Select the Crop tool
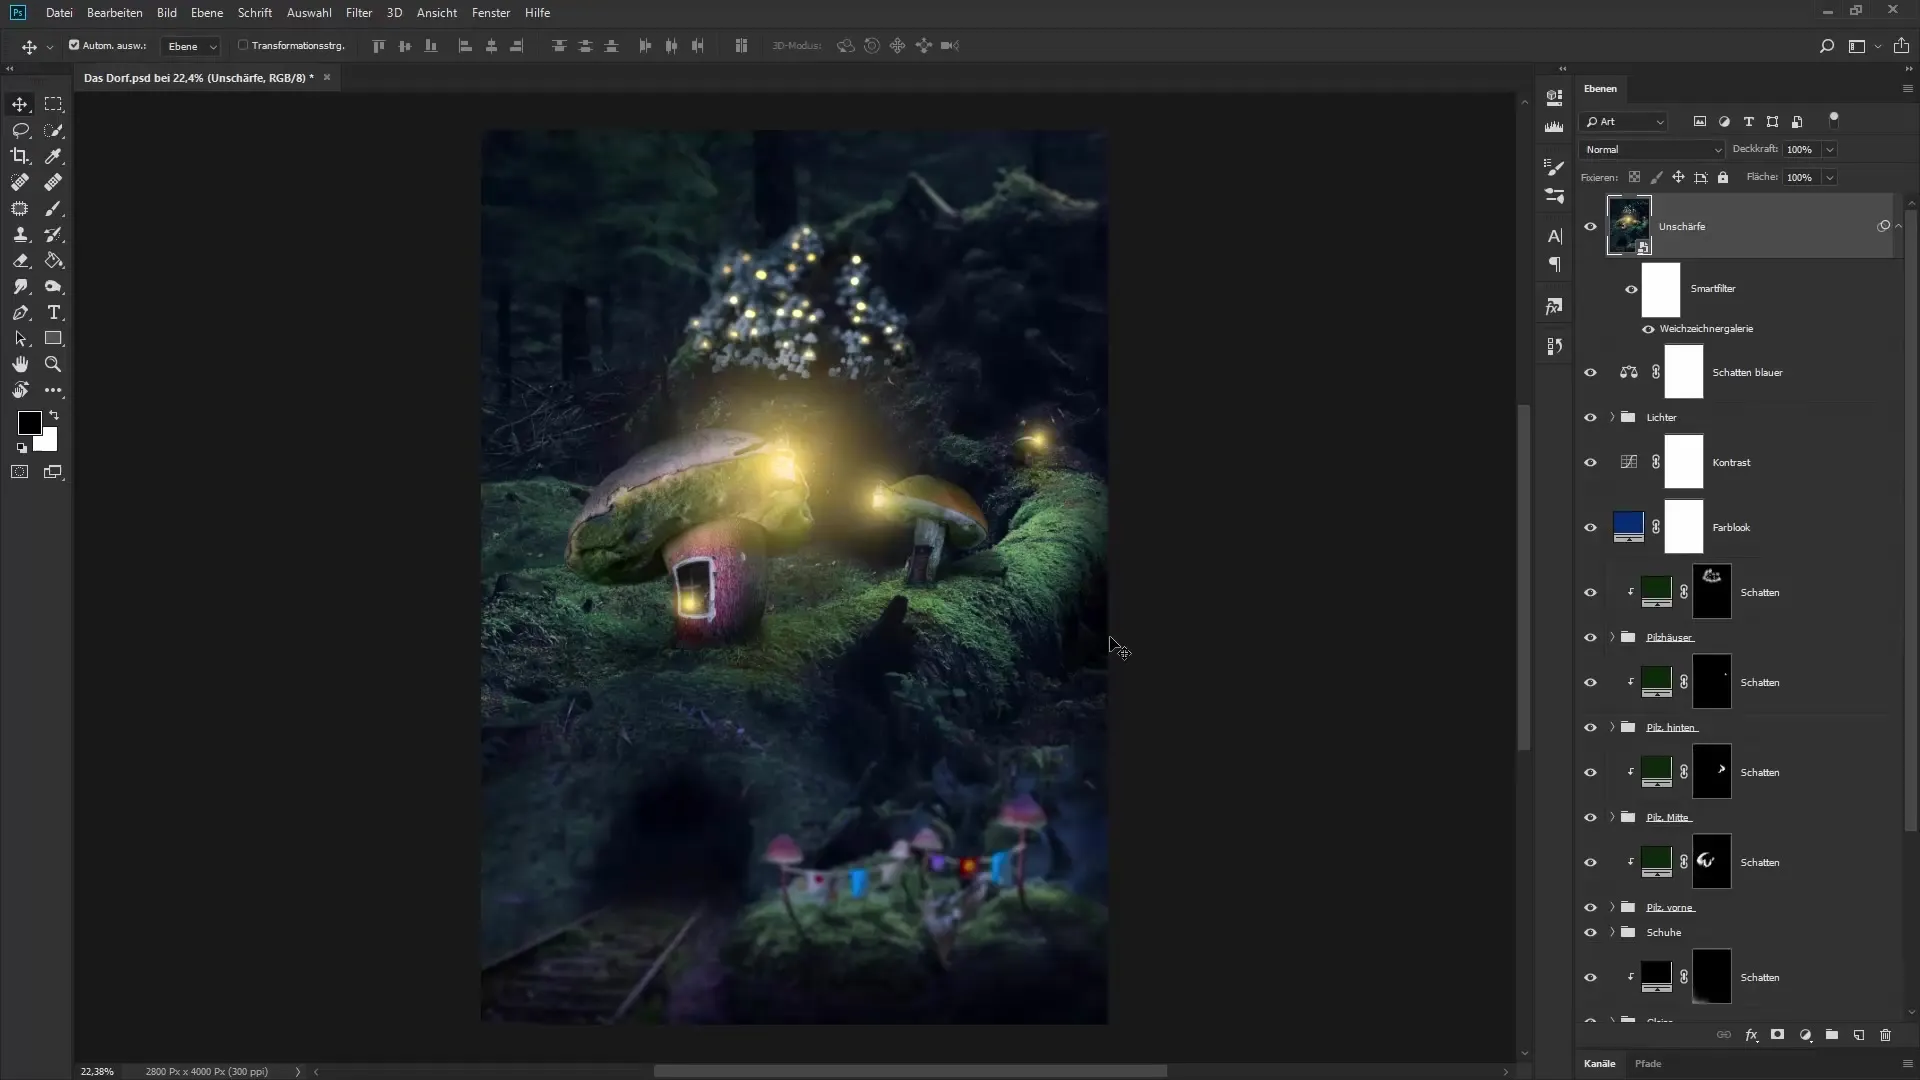Viewport: 1920px width, 1080px height. pyautogui.click(x=20, y=156)
